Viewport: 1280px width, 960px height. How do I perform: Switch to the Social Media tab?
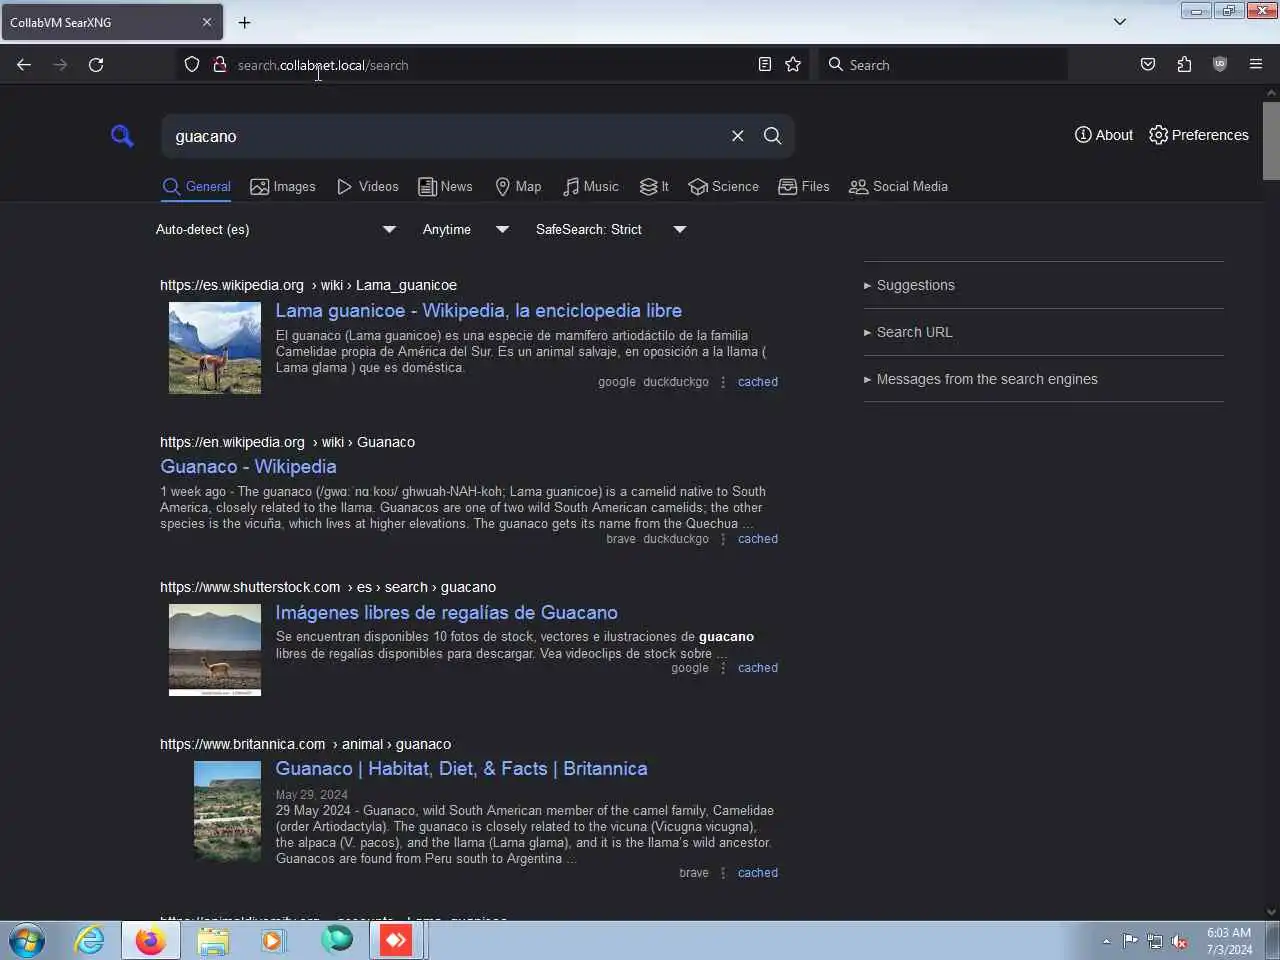(898, 187)
